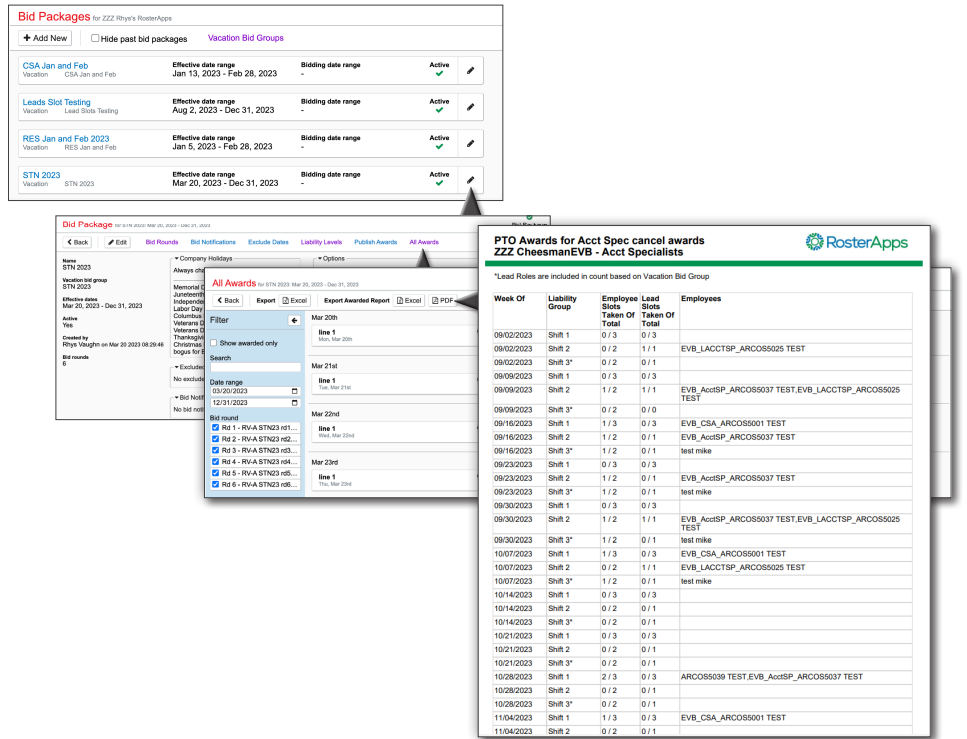967x739 pixels.
Task: Click 'Jan 13, 2023 - Feb 28, 2023' date range
Action: [224, 73]
